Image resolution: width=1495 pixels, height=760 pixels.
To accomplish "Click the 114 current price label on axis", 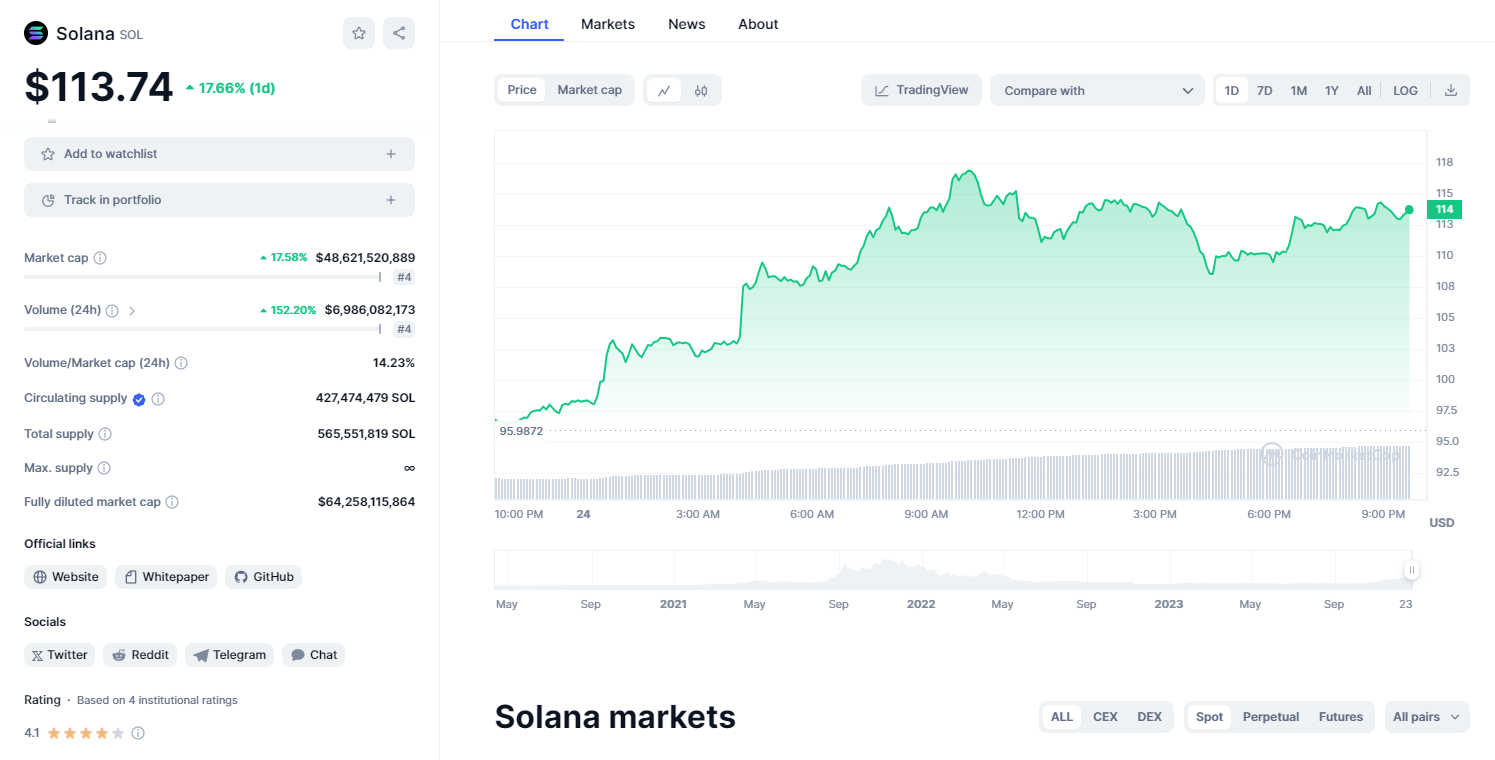I will (1445, 209).
